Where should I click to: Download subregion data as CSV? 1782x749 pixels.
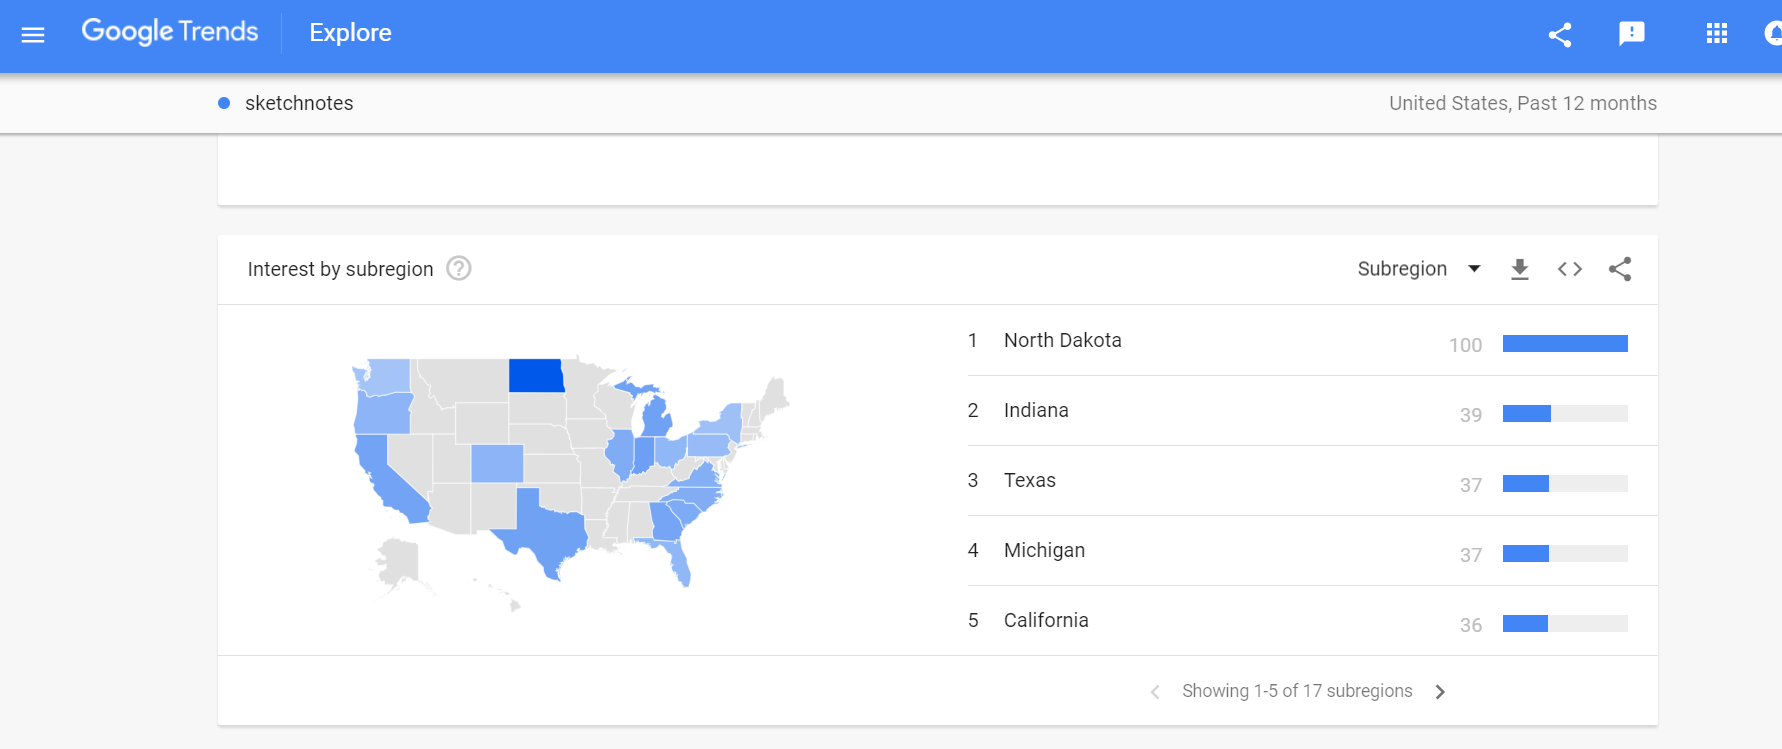click(x=1520, y=269)
